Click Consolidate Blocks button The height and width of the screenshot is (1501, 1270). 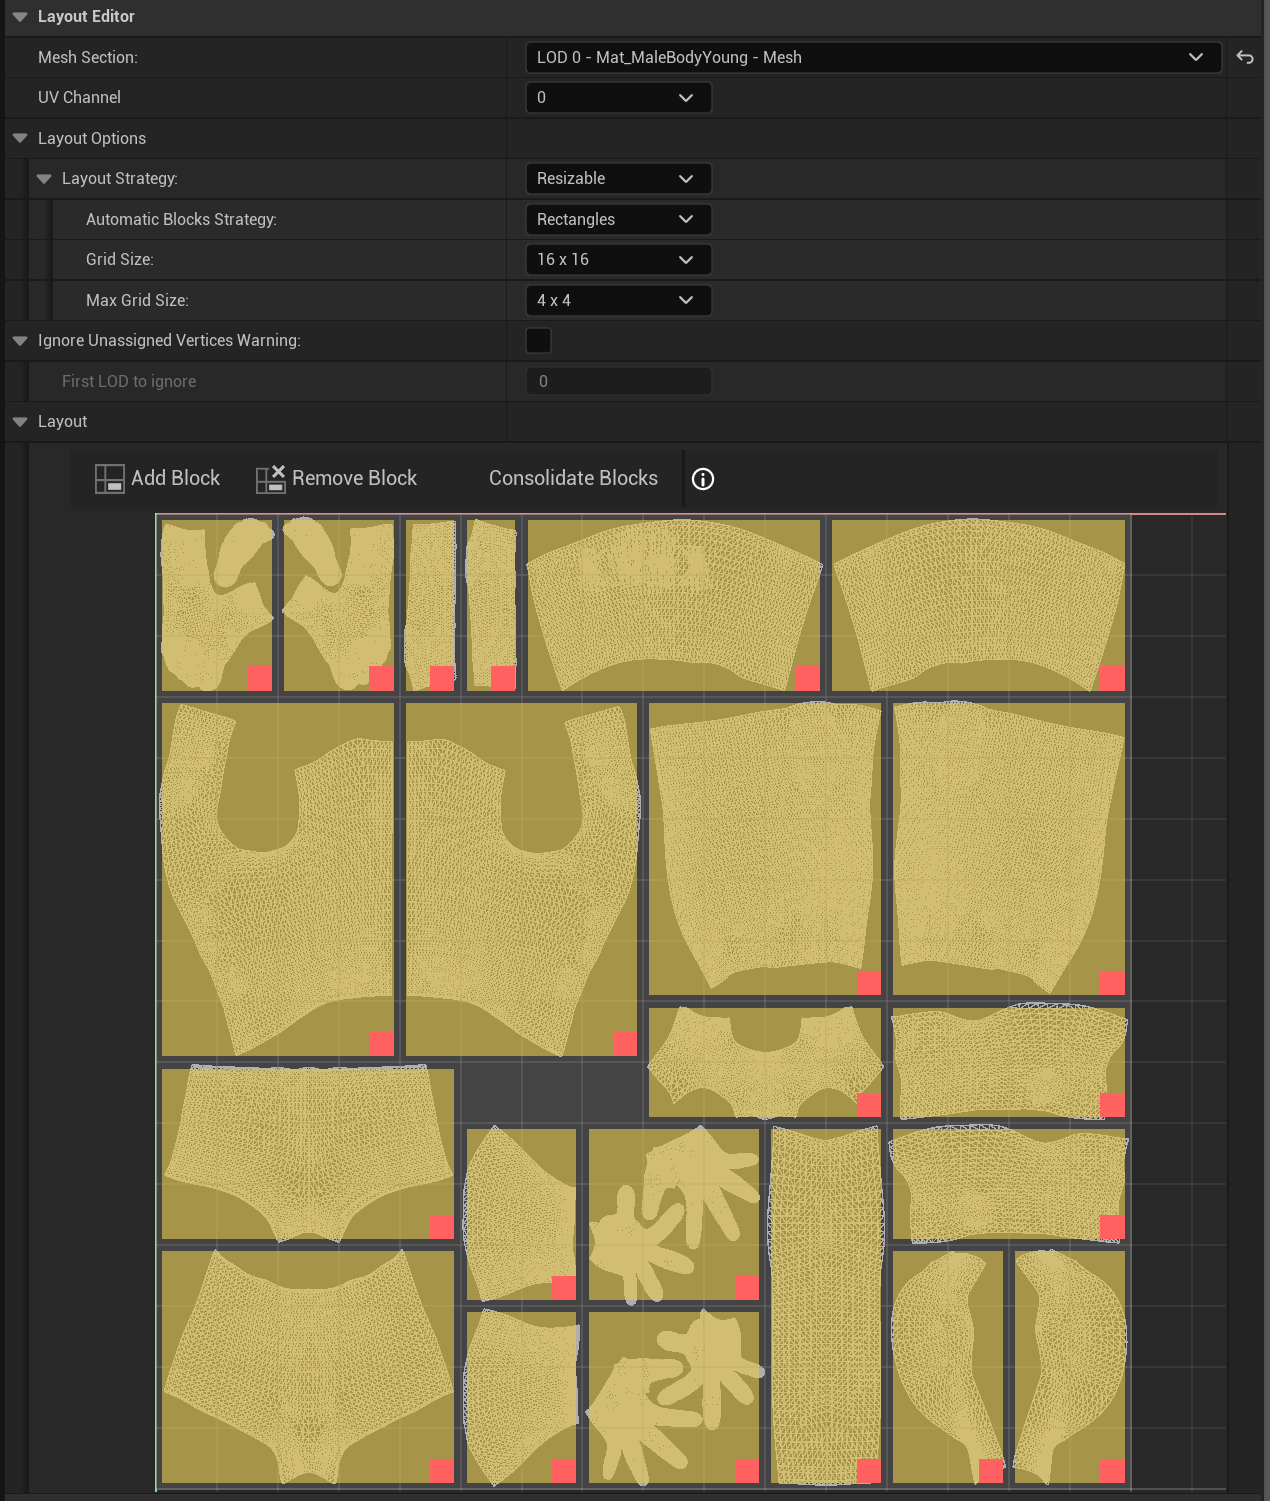click(x=573, y=478)
